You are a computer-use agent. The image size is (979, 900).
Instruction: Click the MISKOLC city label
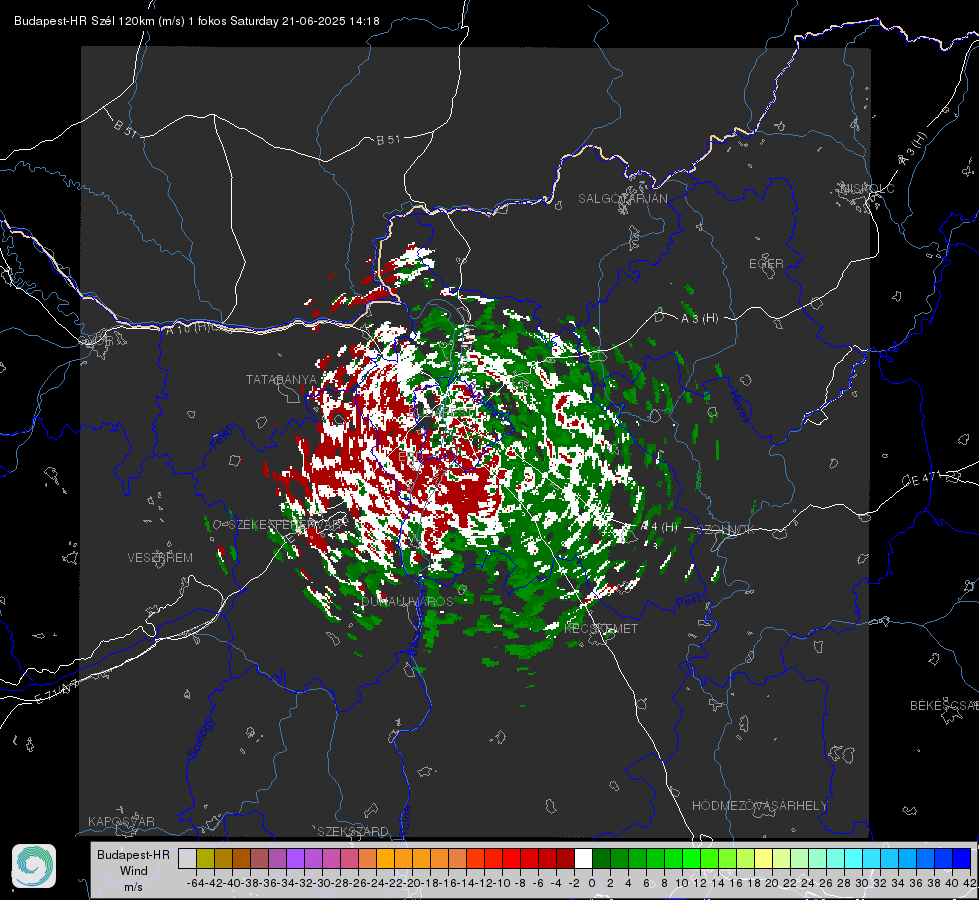[867, 188]
